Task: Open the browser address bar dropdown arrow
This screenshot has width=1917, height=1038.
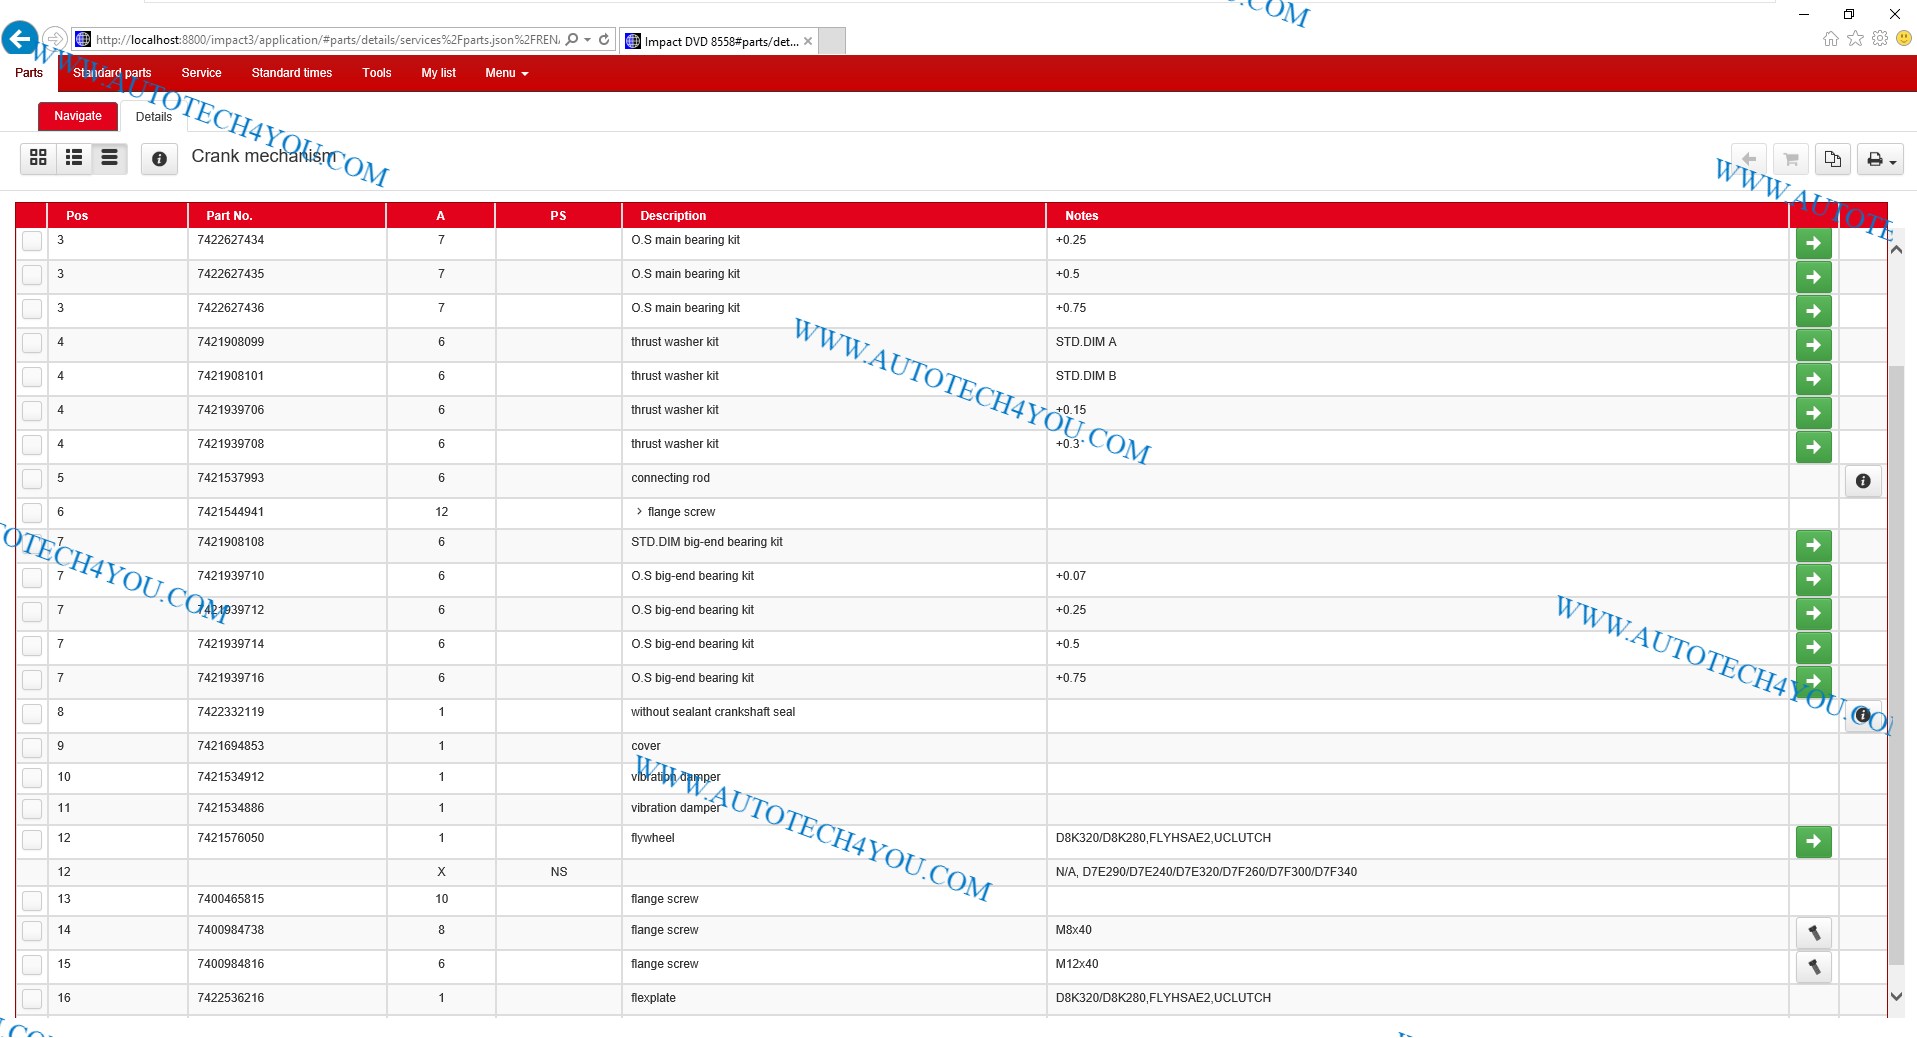Action: click(587, 40)
